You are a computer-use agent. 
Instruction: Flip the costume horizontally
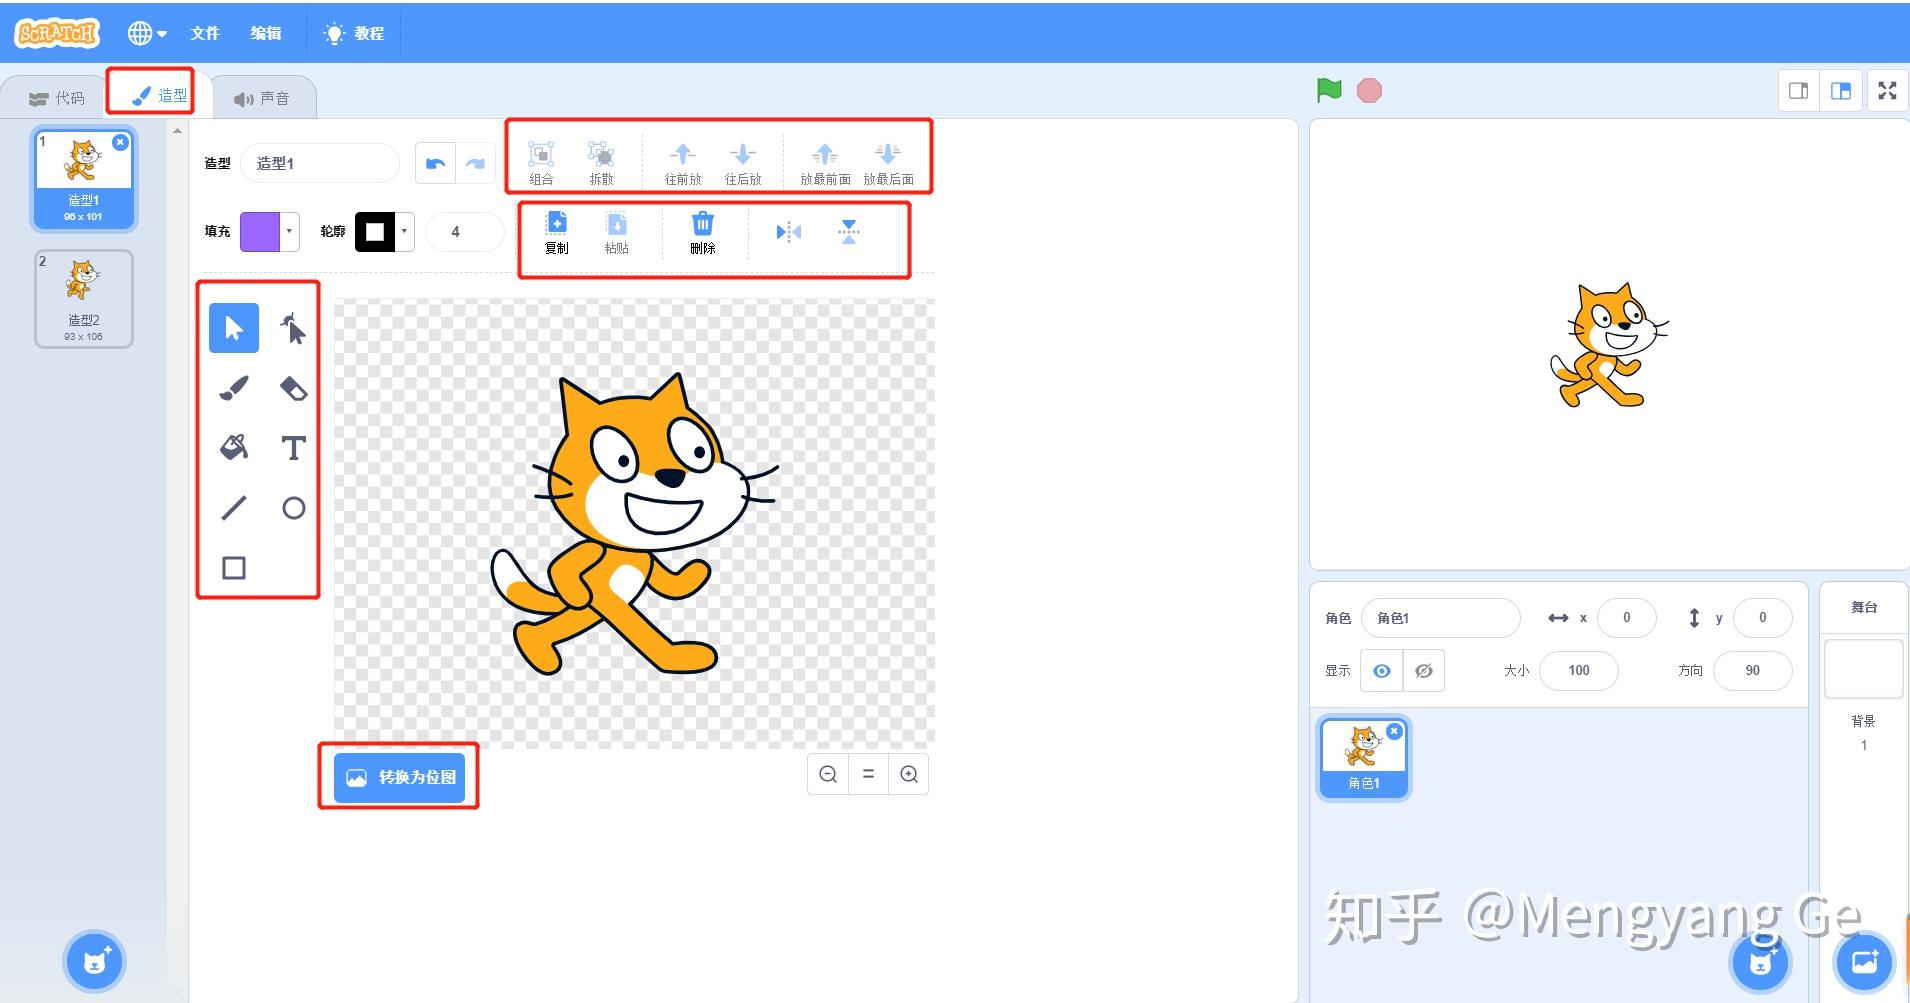point(789,232)
